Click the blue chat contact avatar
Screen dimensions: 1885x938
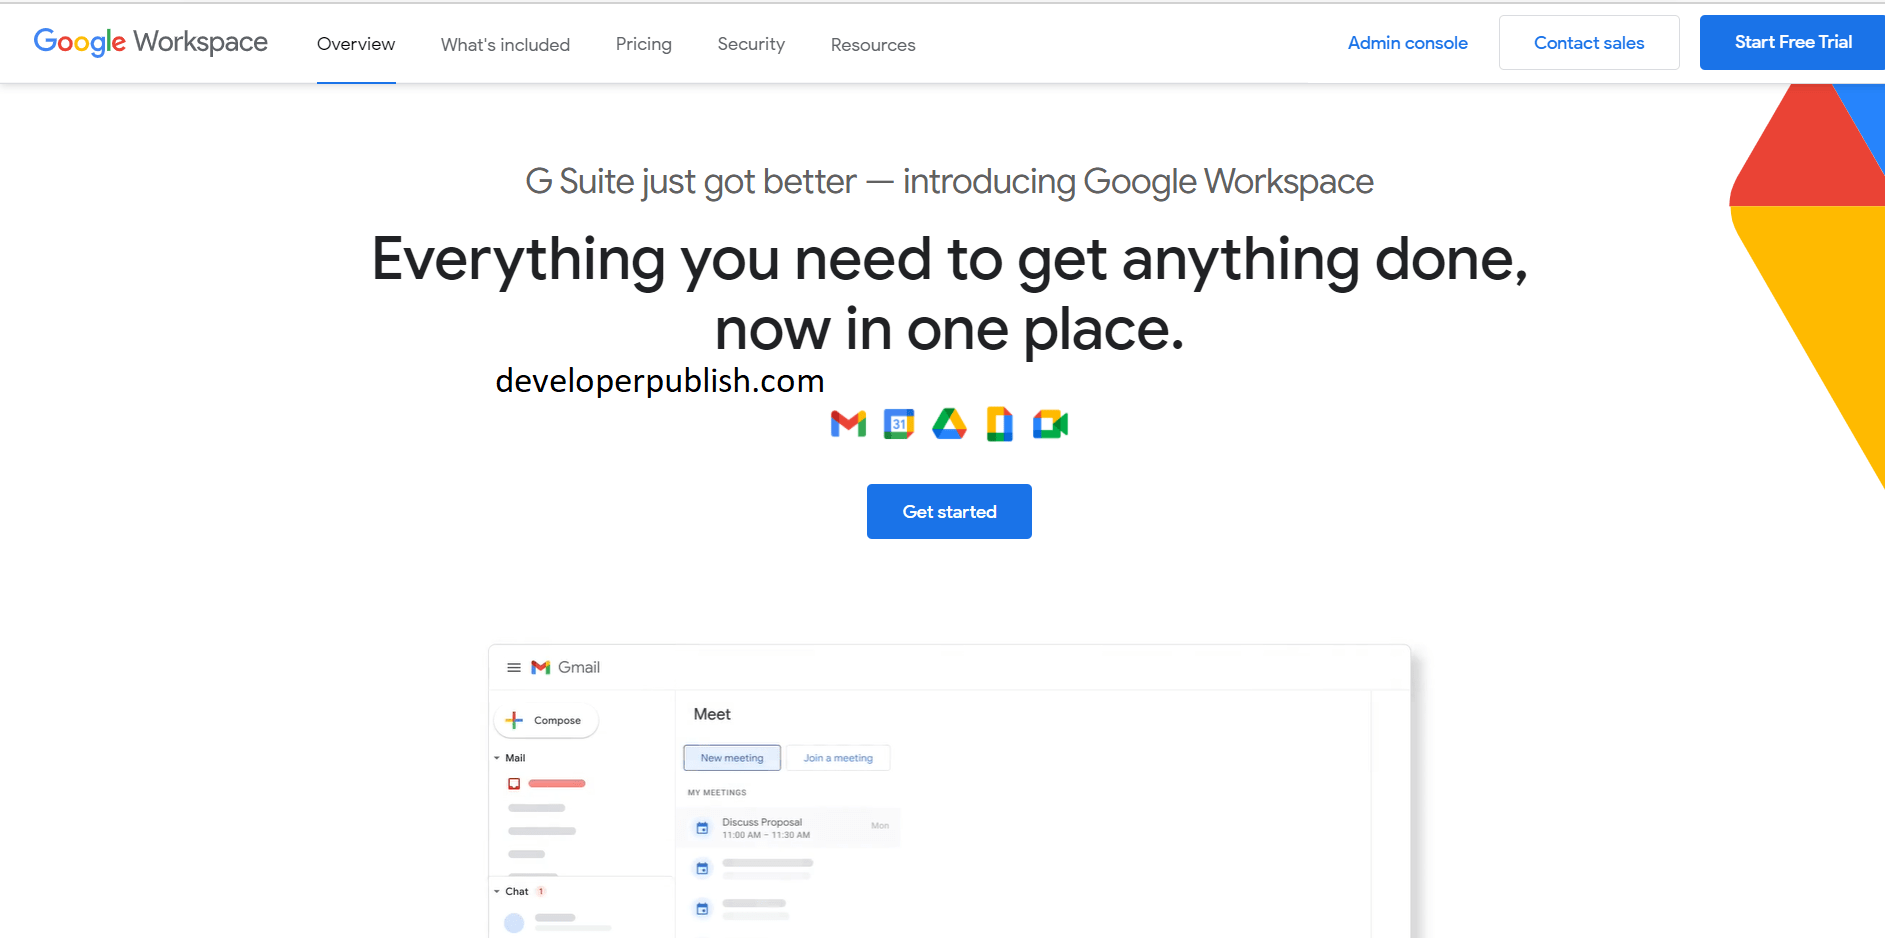(514, 923)
